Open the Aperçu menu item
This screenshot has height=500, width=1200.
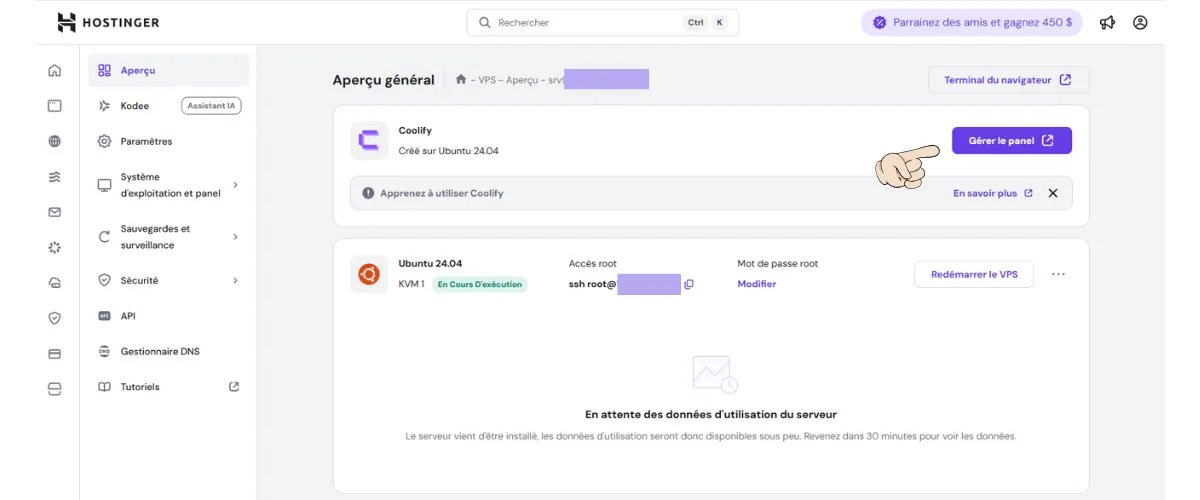pos(168,70)
